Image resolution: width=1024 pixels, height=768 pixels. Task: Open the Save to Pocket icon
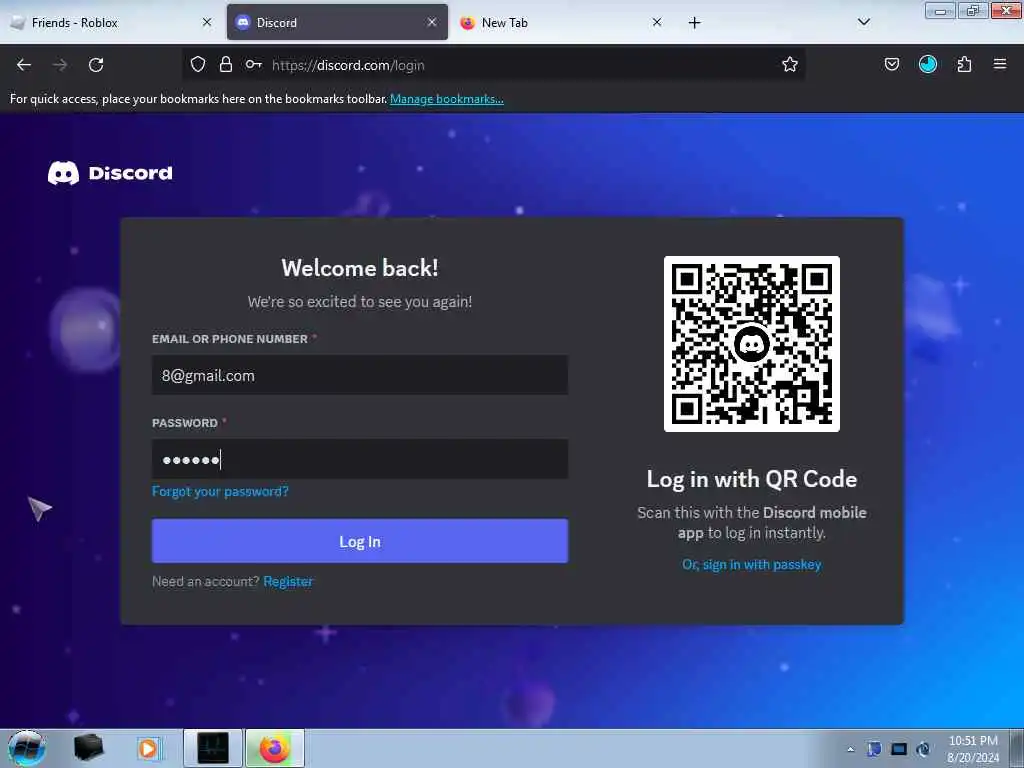click(891, 65)
